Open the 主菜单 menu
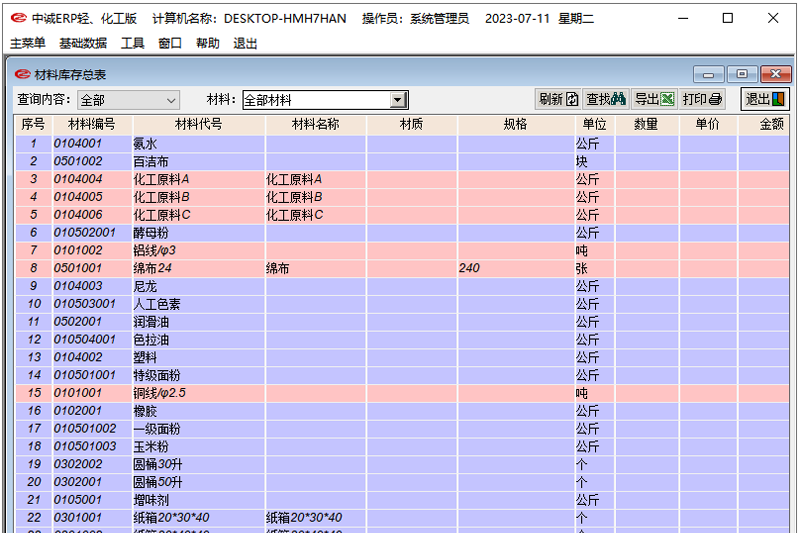The image size is (800, 533). (28, 43)
